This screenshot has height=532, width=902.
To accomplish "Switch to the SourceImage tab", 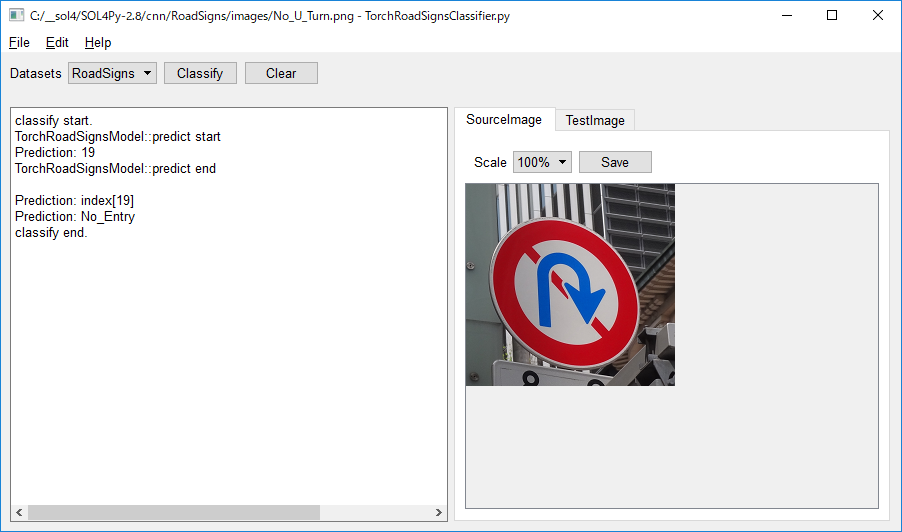I will [x=504, y=120].
